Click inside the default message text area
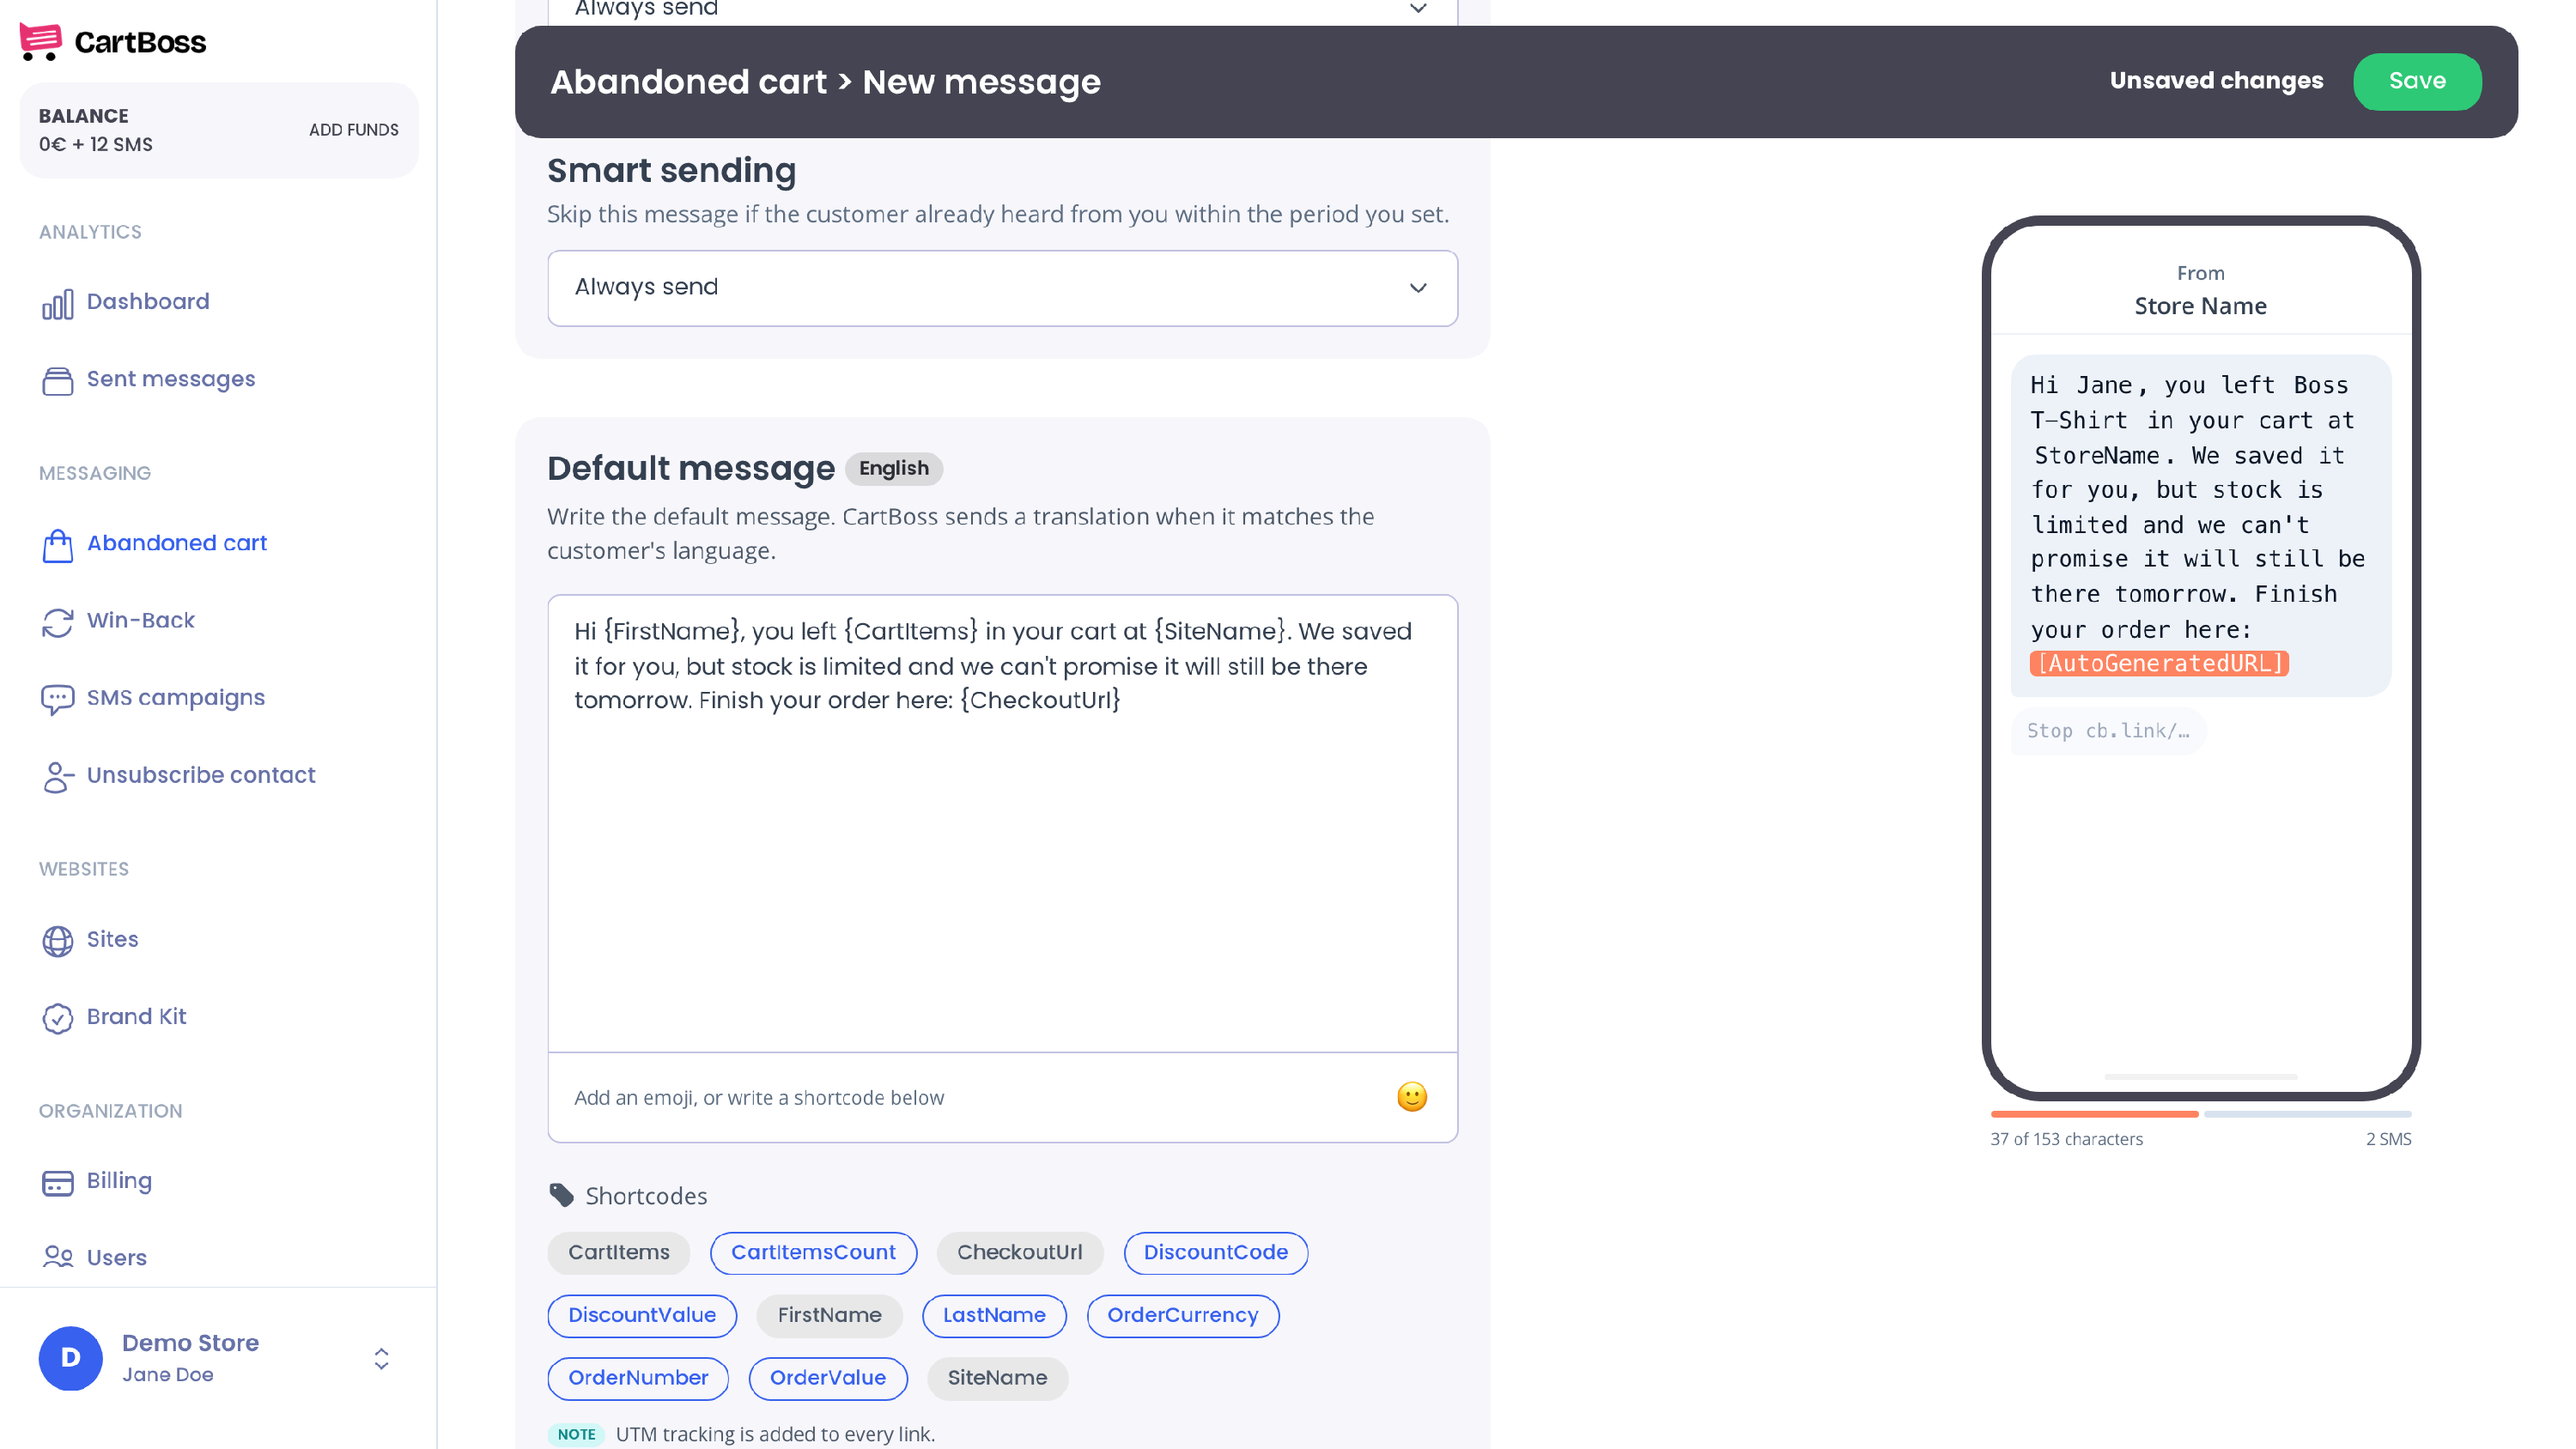 click(1002, 822)
